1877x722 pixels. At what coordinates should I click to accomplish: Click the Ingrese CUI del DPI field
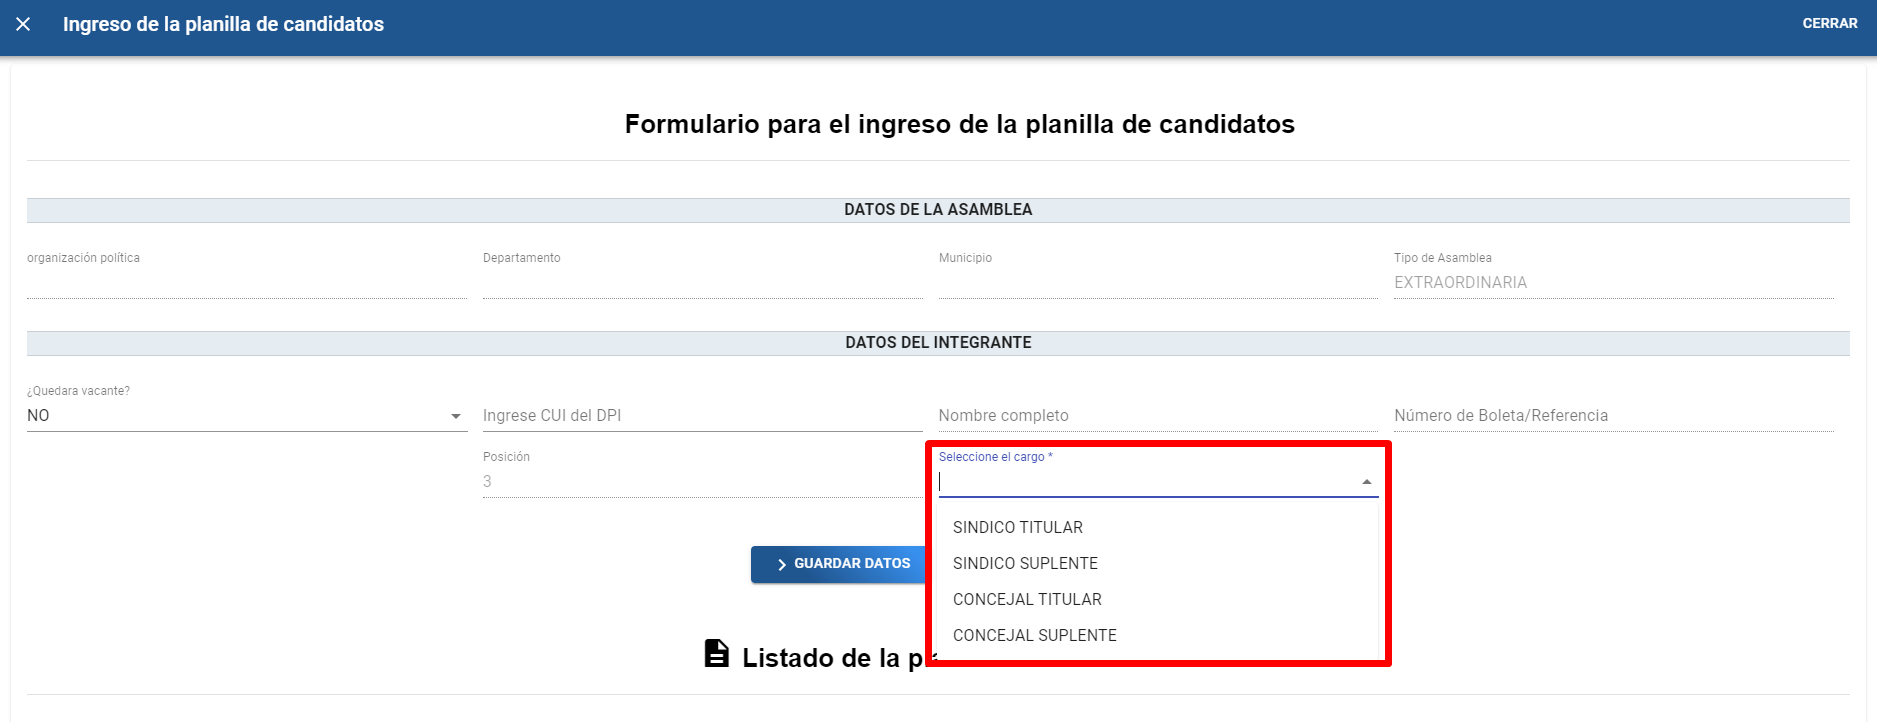702,415
